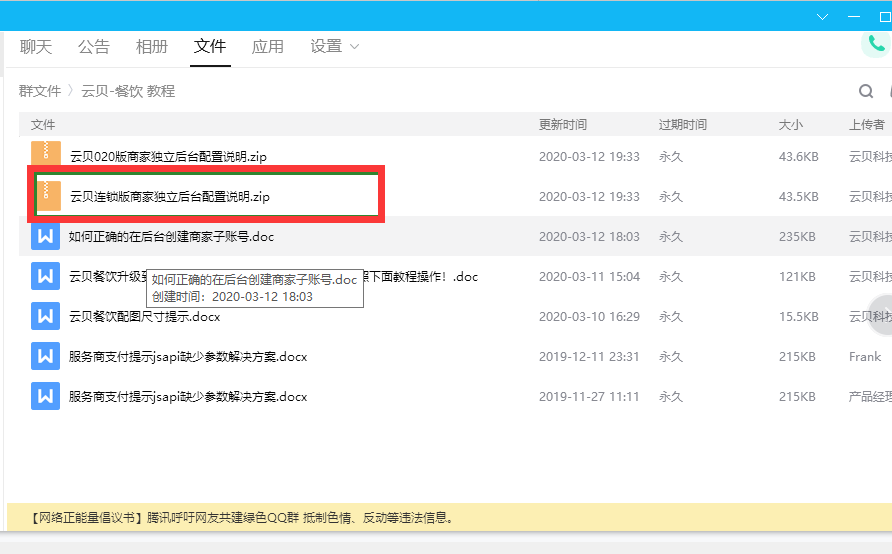Image resolution: width=892 pixels, height=554 pixels.
Task: Select file 如何正确的在后台创建商家子账号.doc in list
Action: click(171, 236)
